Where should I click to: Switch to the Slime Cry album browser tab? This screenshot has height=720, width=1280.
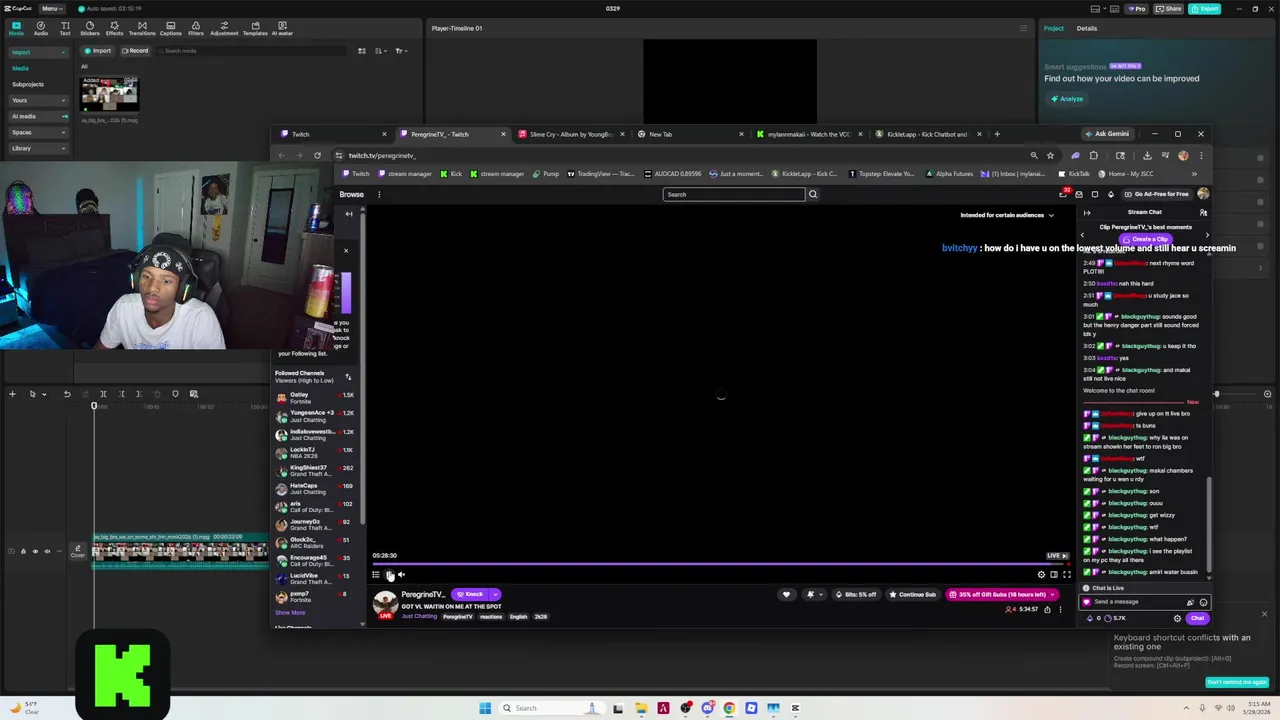coord(570,134)
